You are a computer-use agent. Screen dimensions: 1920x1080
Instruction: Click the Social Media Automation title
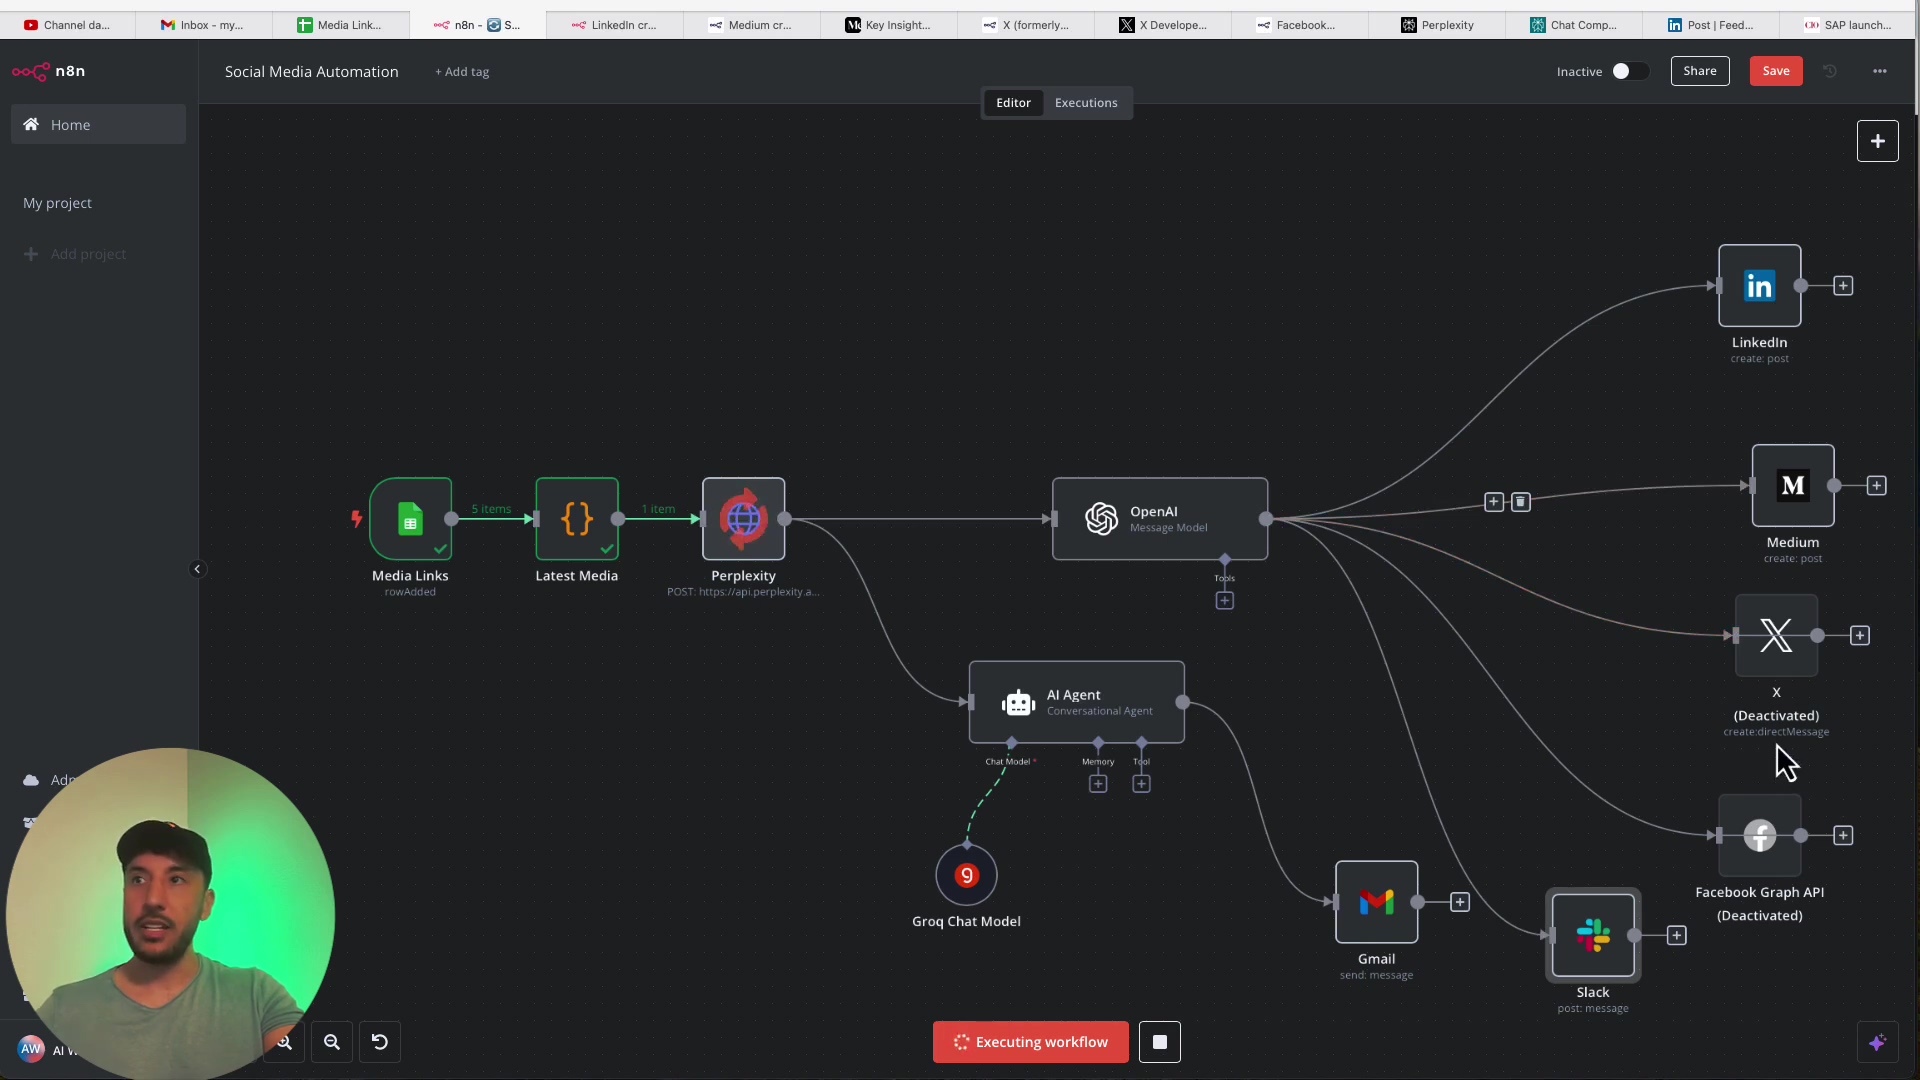pos(311,72)
